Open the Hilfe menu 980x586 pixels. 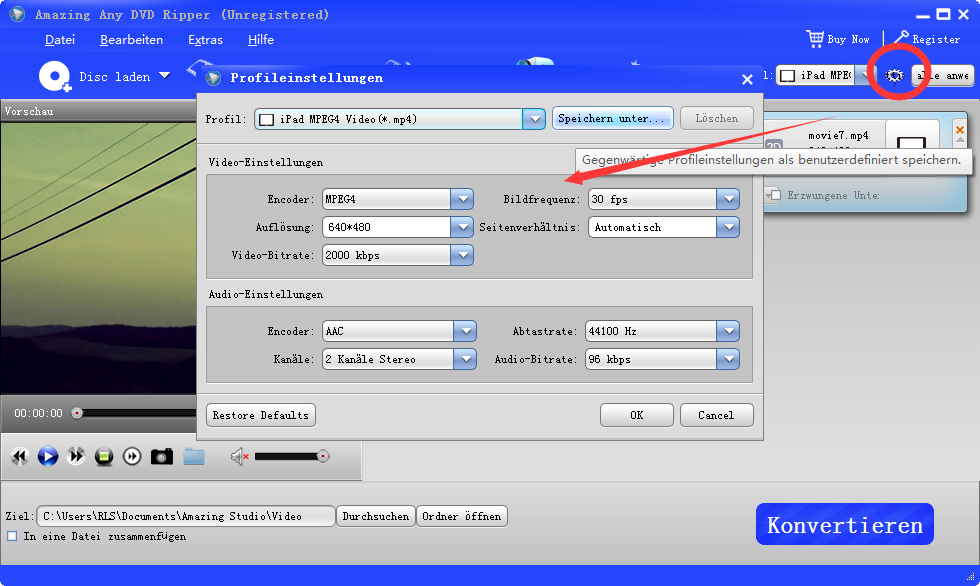coord(261,40)
